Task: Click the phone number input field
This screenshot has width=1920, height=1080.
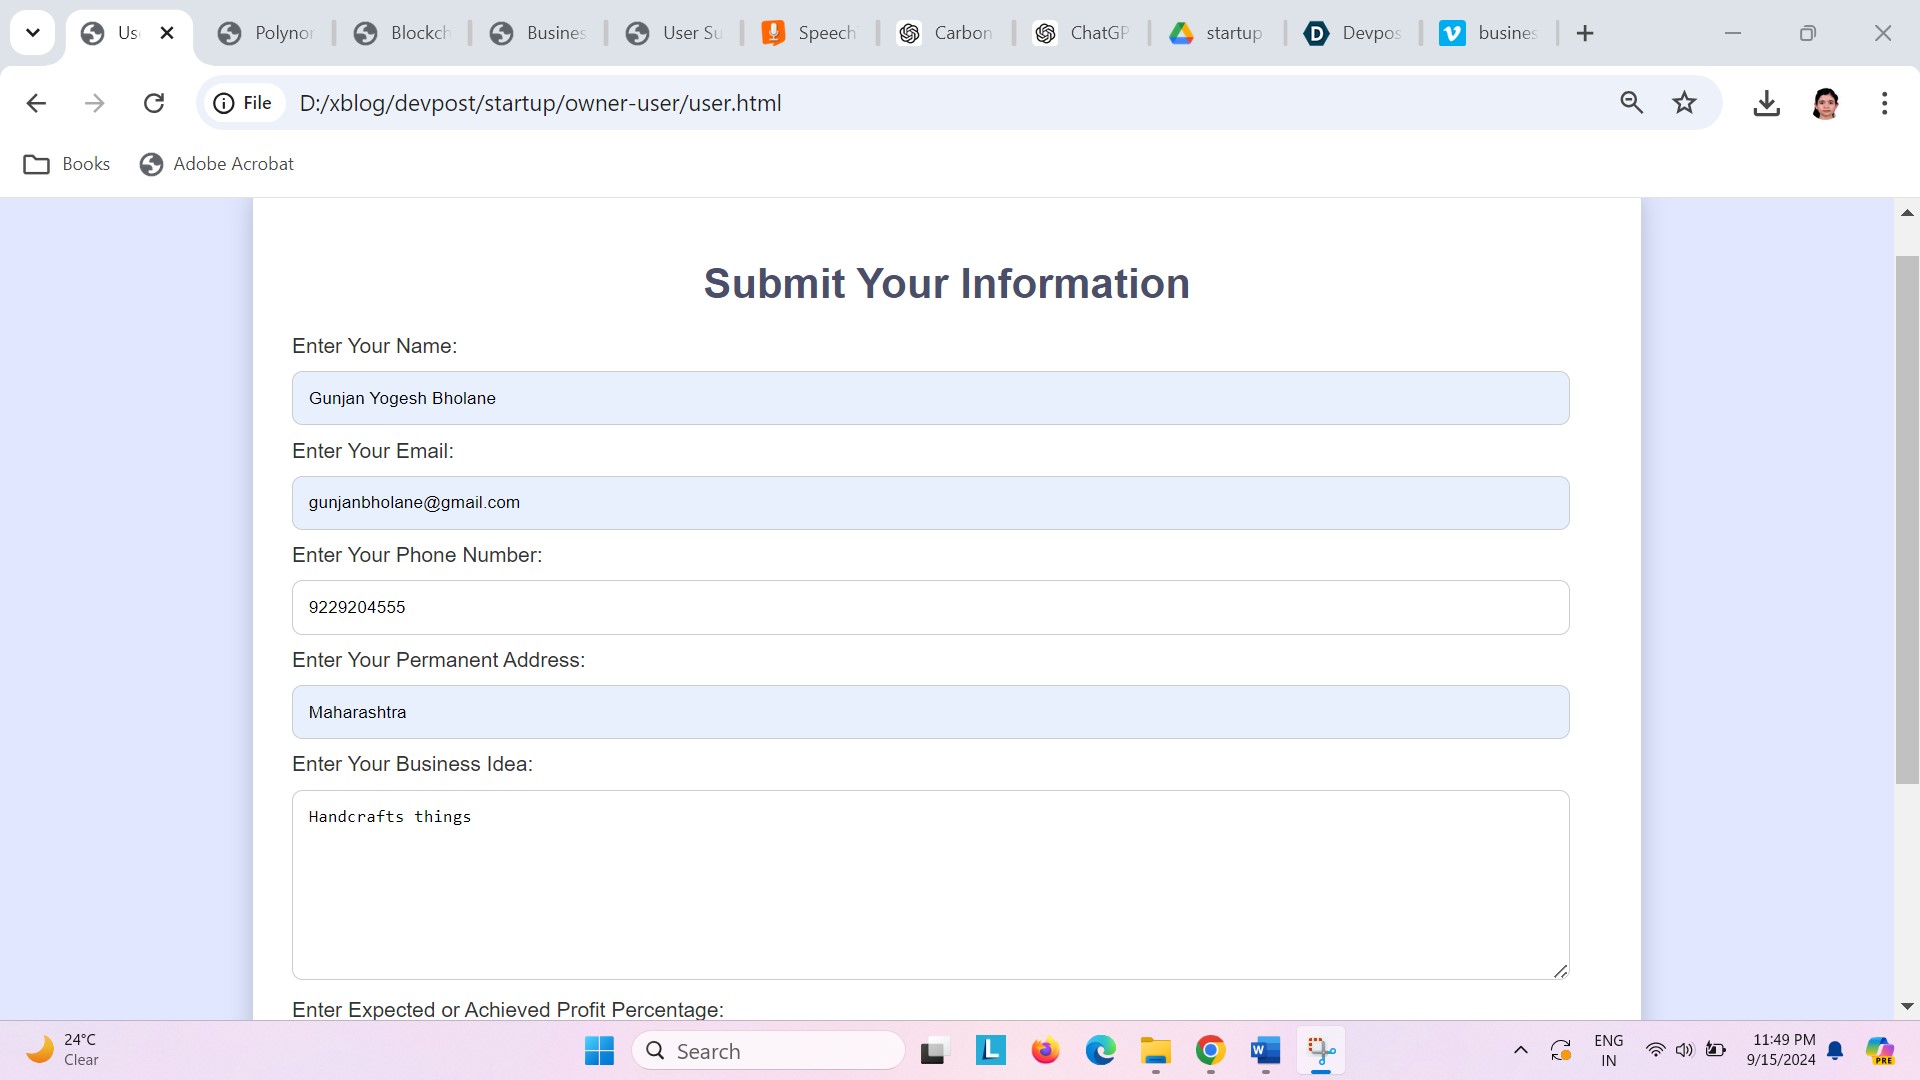Action: (x=930, y=607)
